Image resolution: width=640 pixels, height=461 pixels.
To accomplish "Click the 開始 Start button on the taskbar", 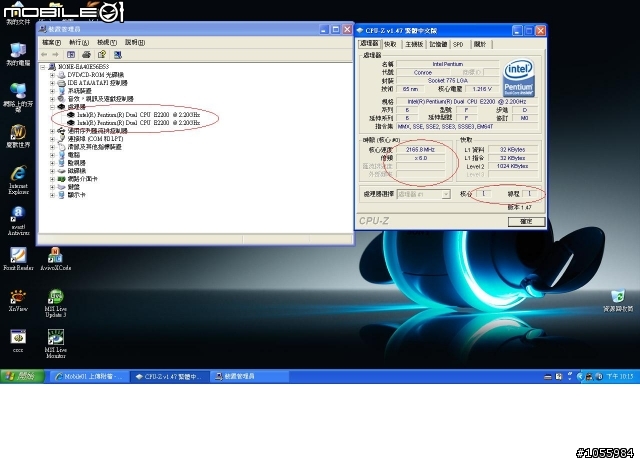I will coord(22,376).
